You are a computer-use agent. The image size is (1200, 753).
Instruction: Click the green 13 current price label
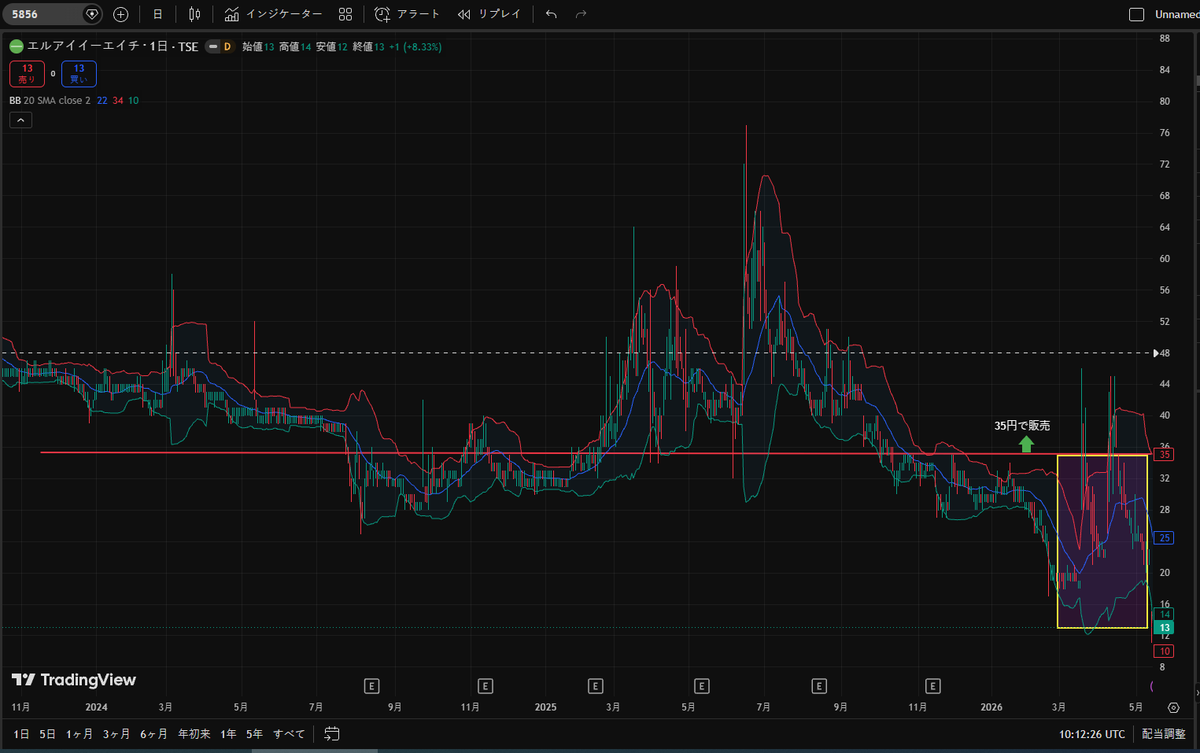(1164, 627)
